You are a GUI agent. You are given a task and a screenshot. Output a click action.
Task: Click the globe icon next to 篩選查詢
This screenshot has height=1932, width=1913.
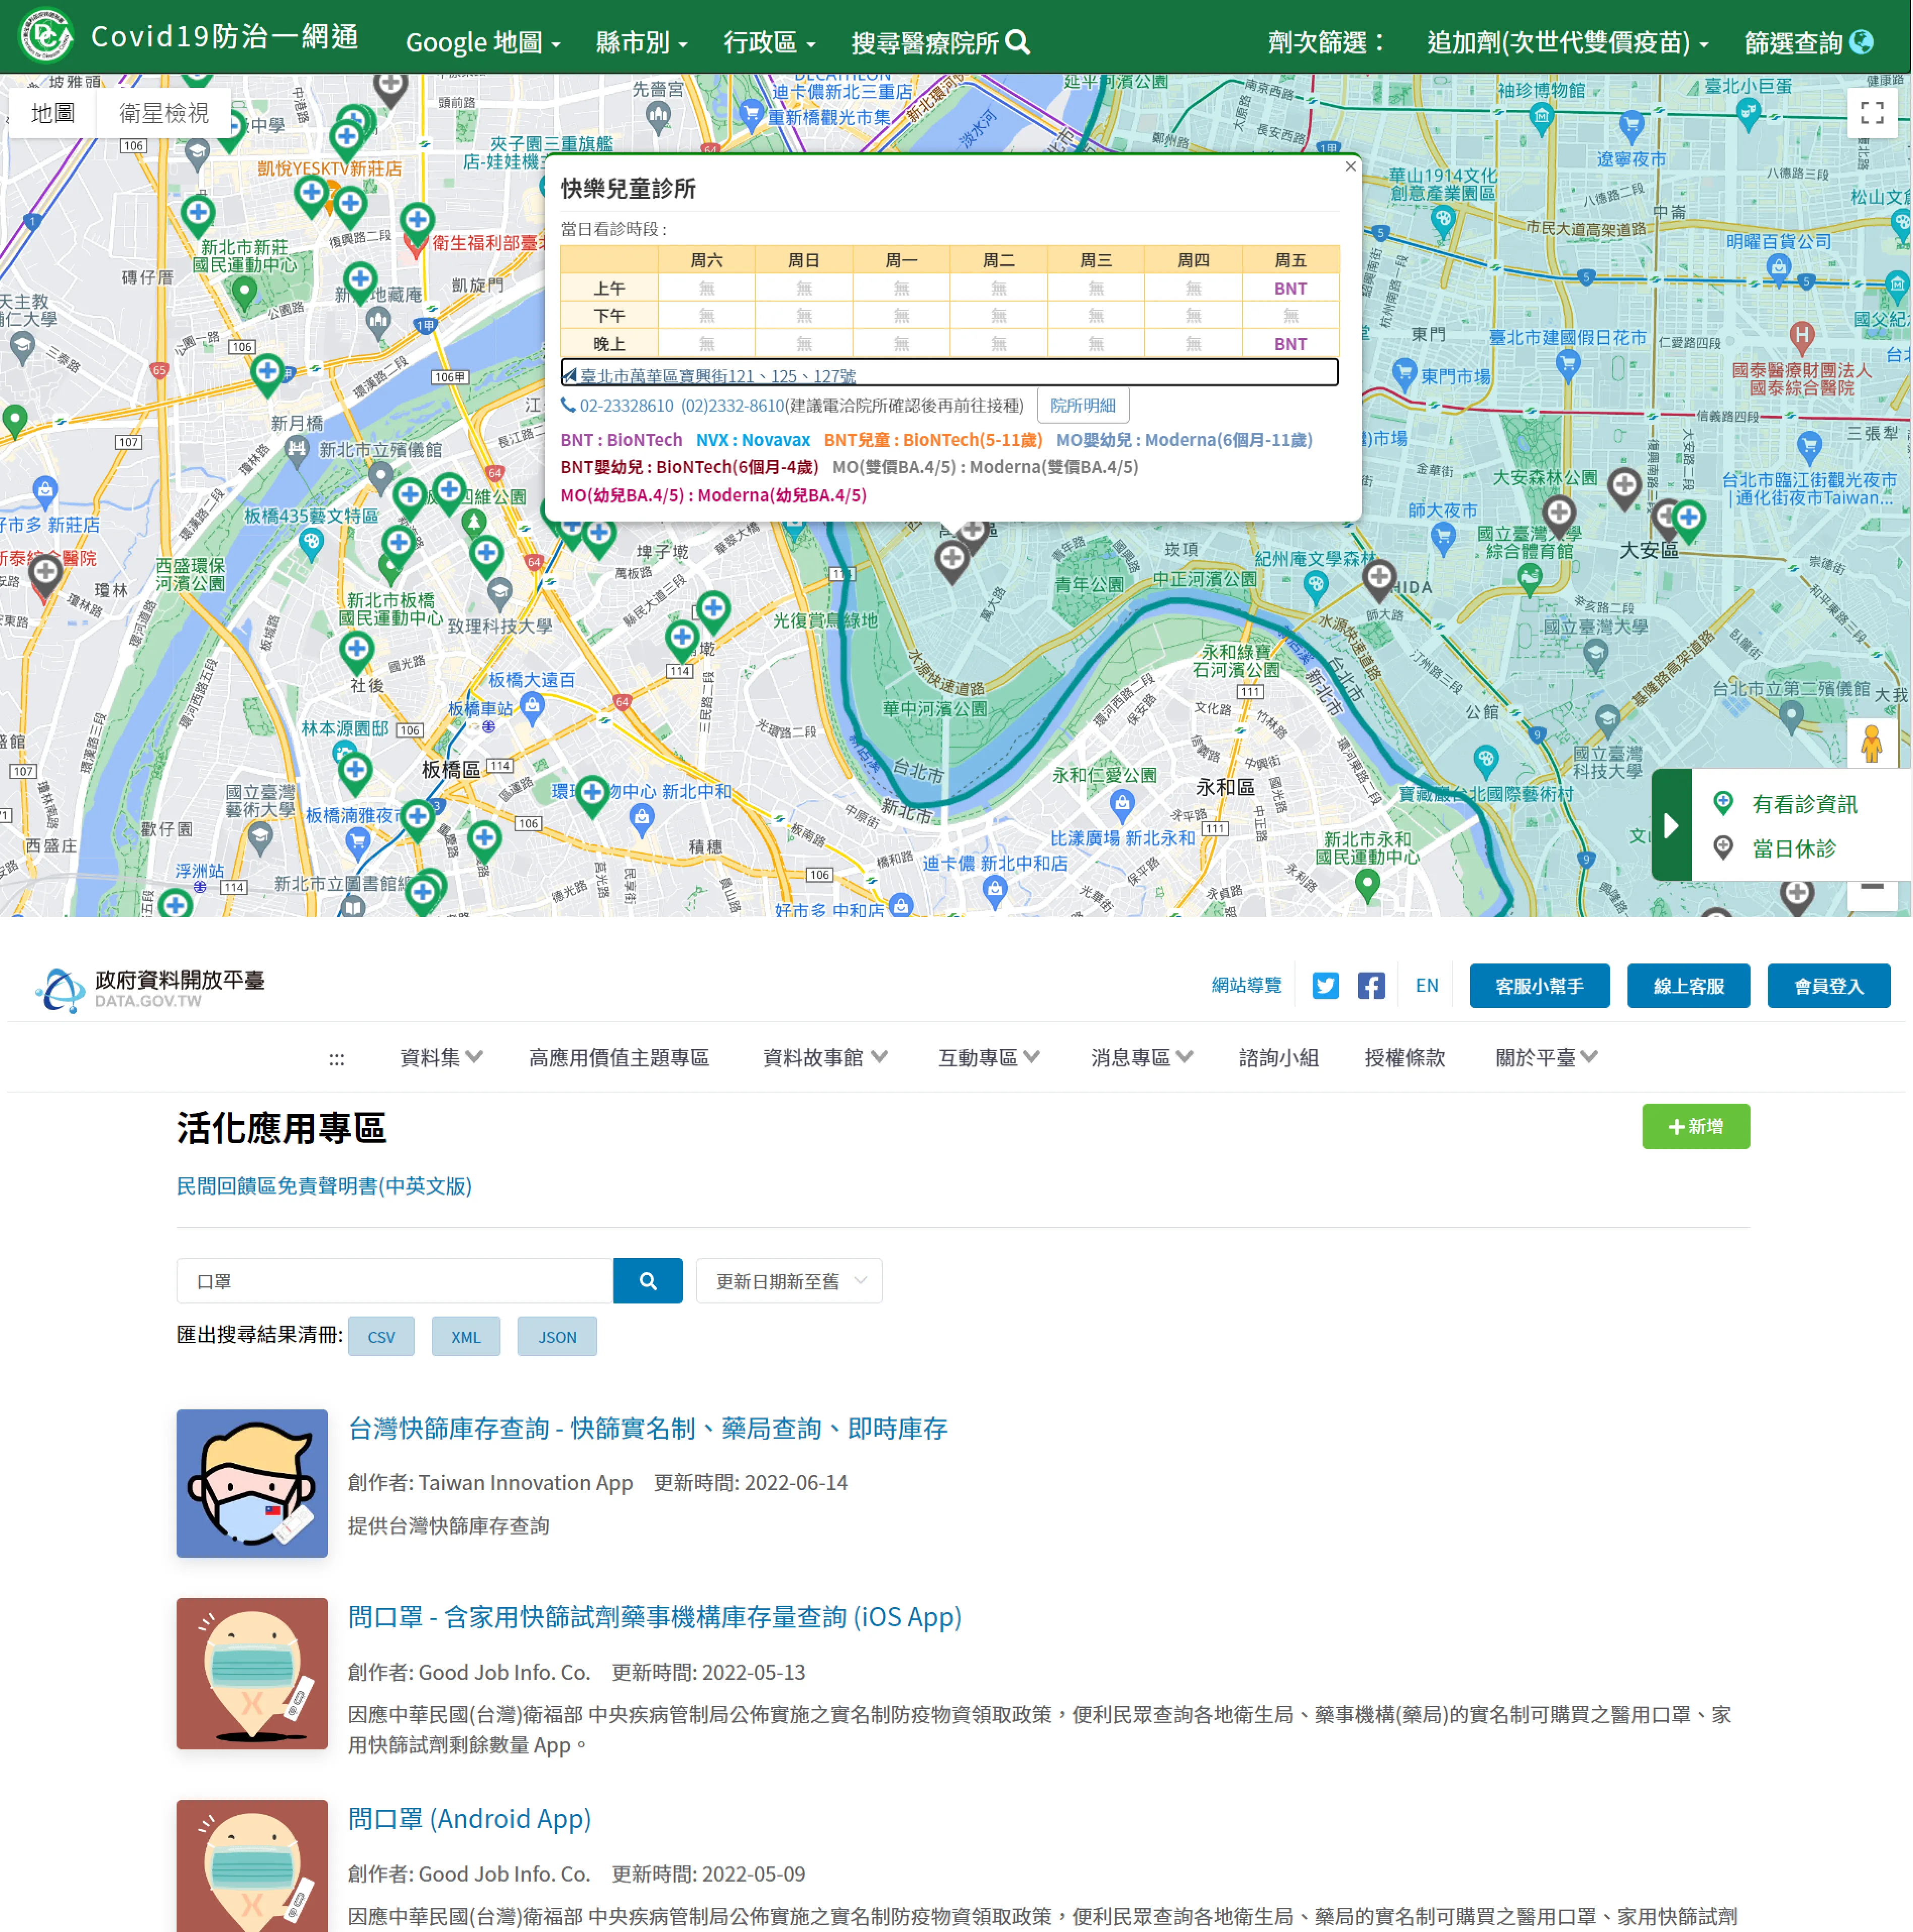[1861, 42]
